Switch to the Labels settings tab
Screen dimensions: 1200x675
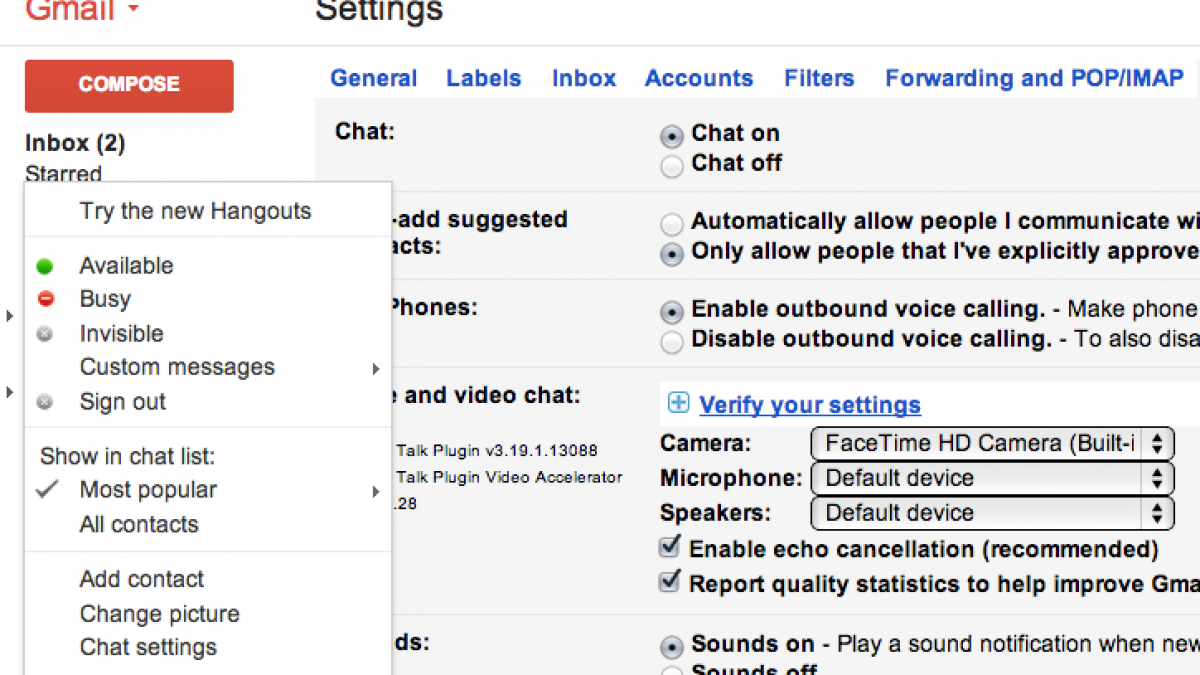click(483, 78)
